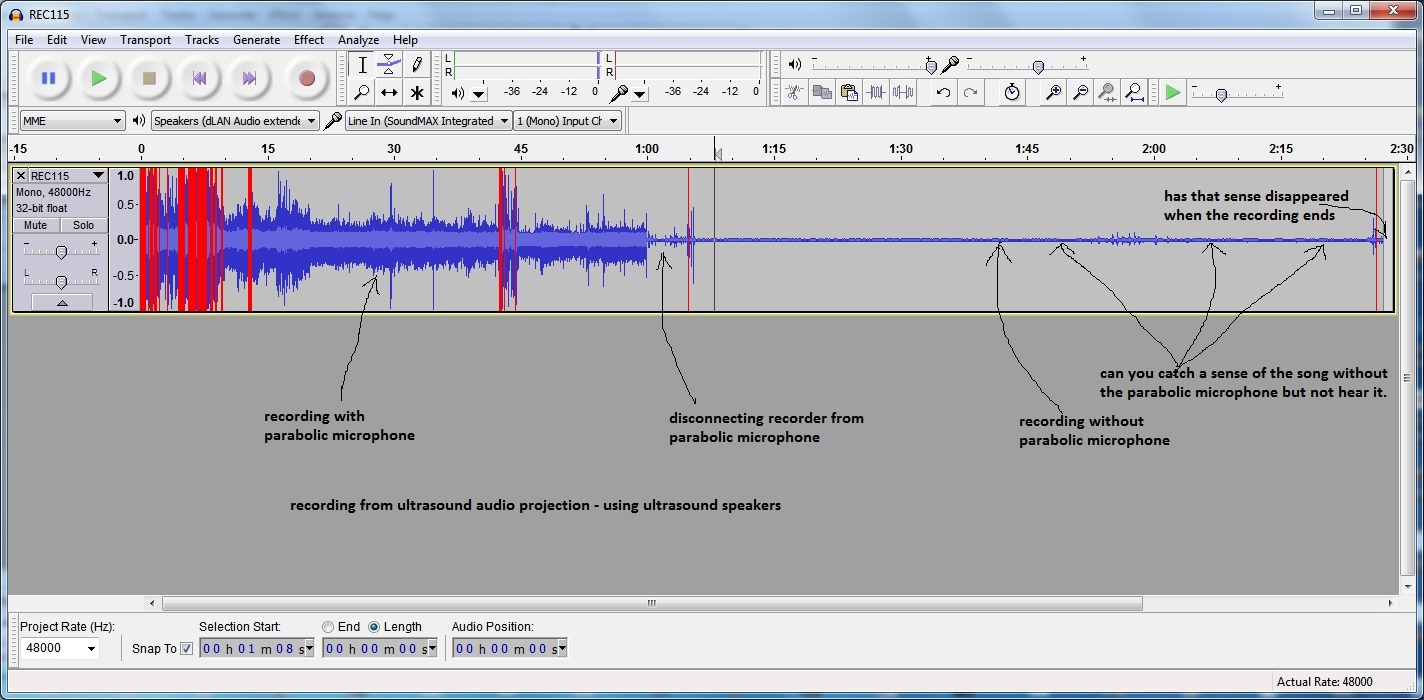Select the Envelope tool

click(x=389, y=65)
